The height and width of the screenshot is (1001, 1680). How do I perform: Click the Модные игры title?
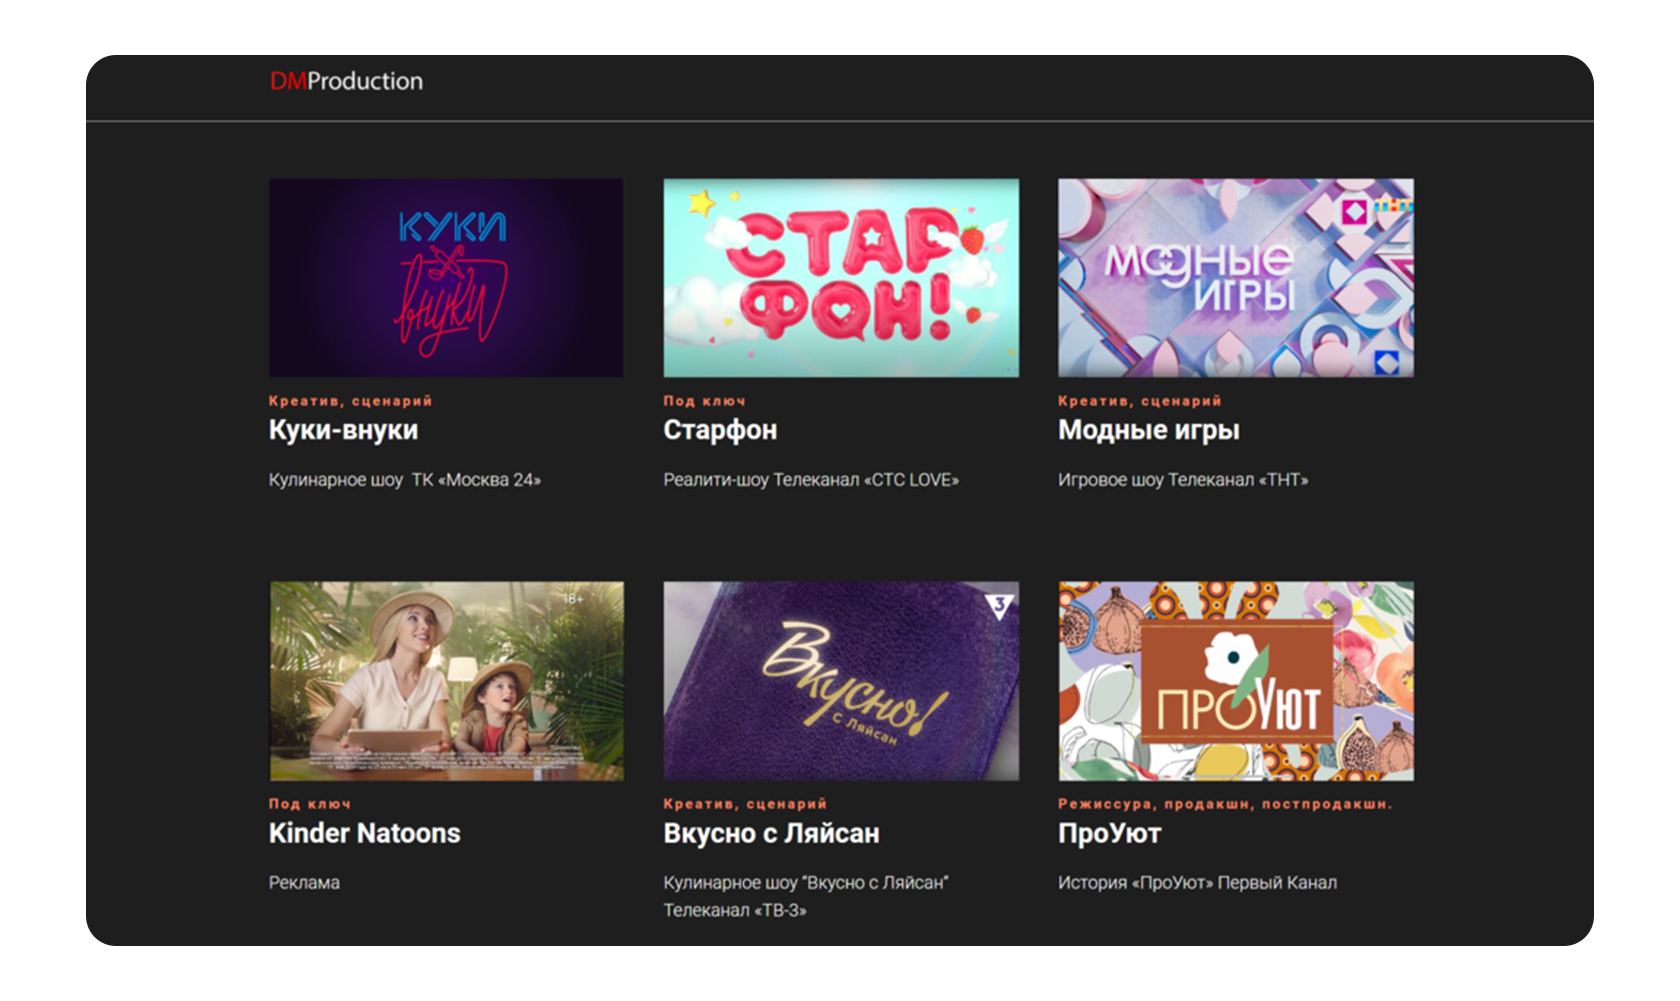[1149, 430]
